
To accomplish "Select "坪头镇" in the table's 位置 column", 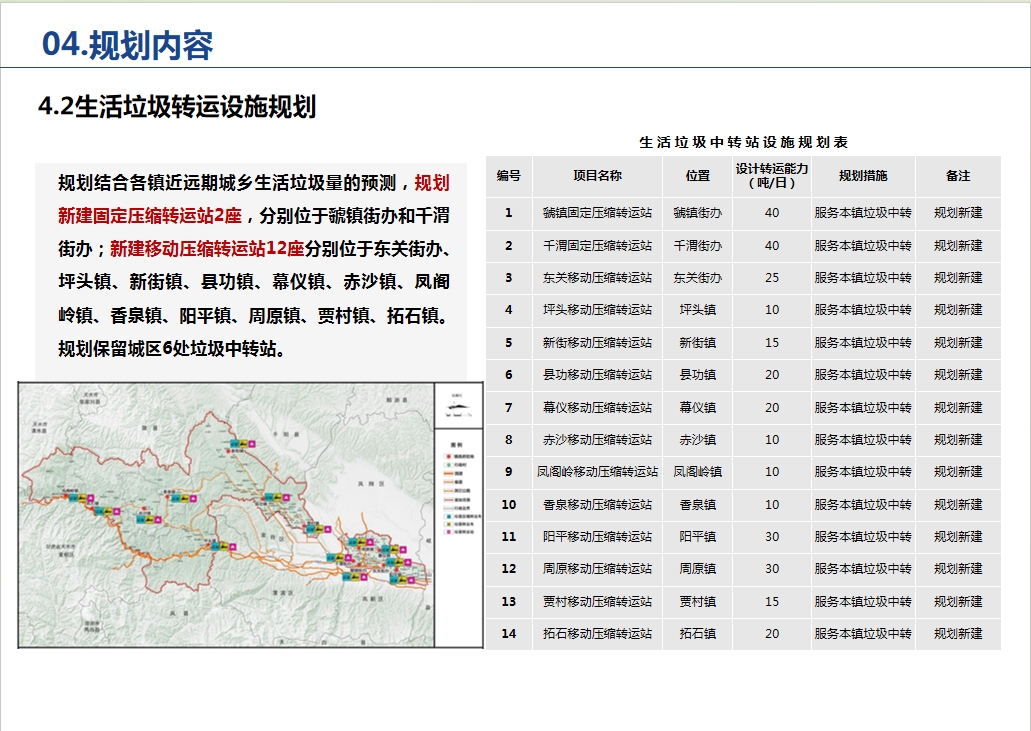I will (698, 310).
